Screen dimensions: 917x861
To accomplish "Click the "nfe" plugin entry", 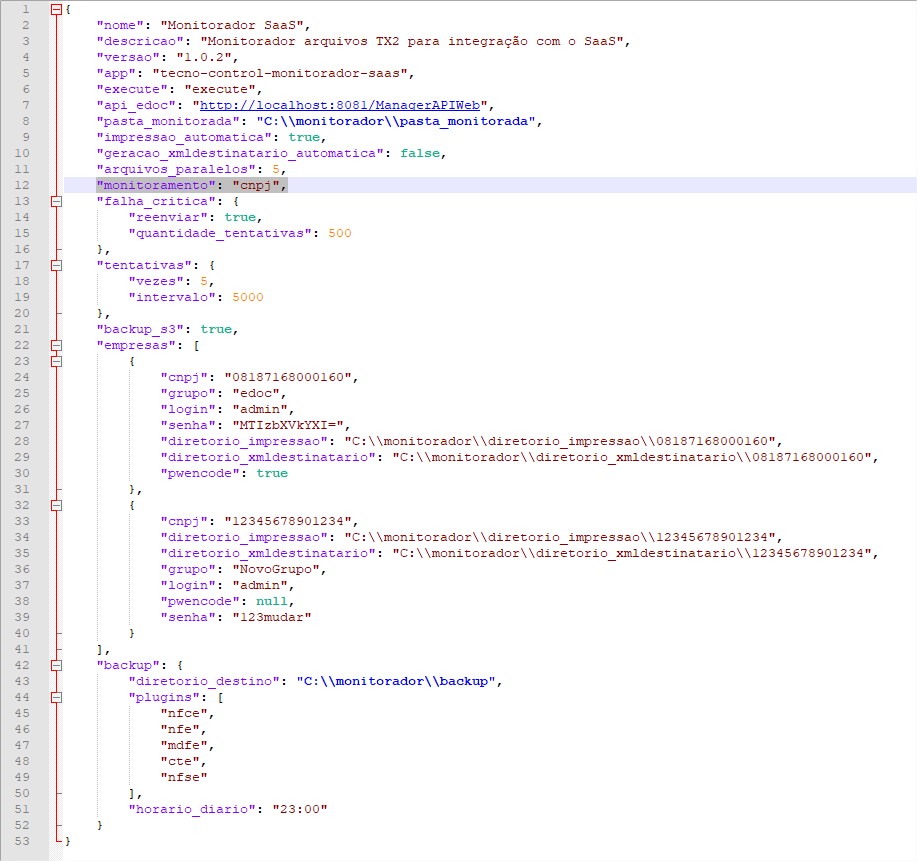I will (180, 729).
